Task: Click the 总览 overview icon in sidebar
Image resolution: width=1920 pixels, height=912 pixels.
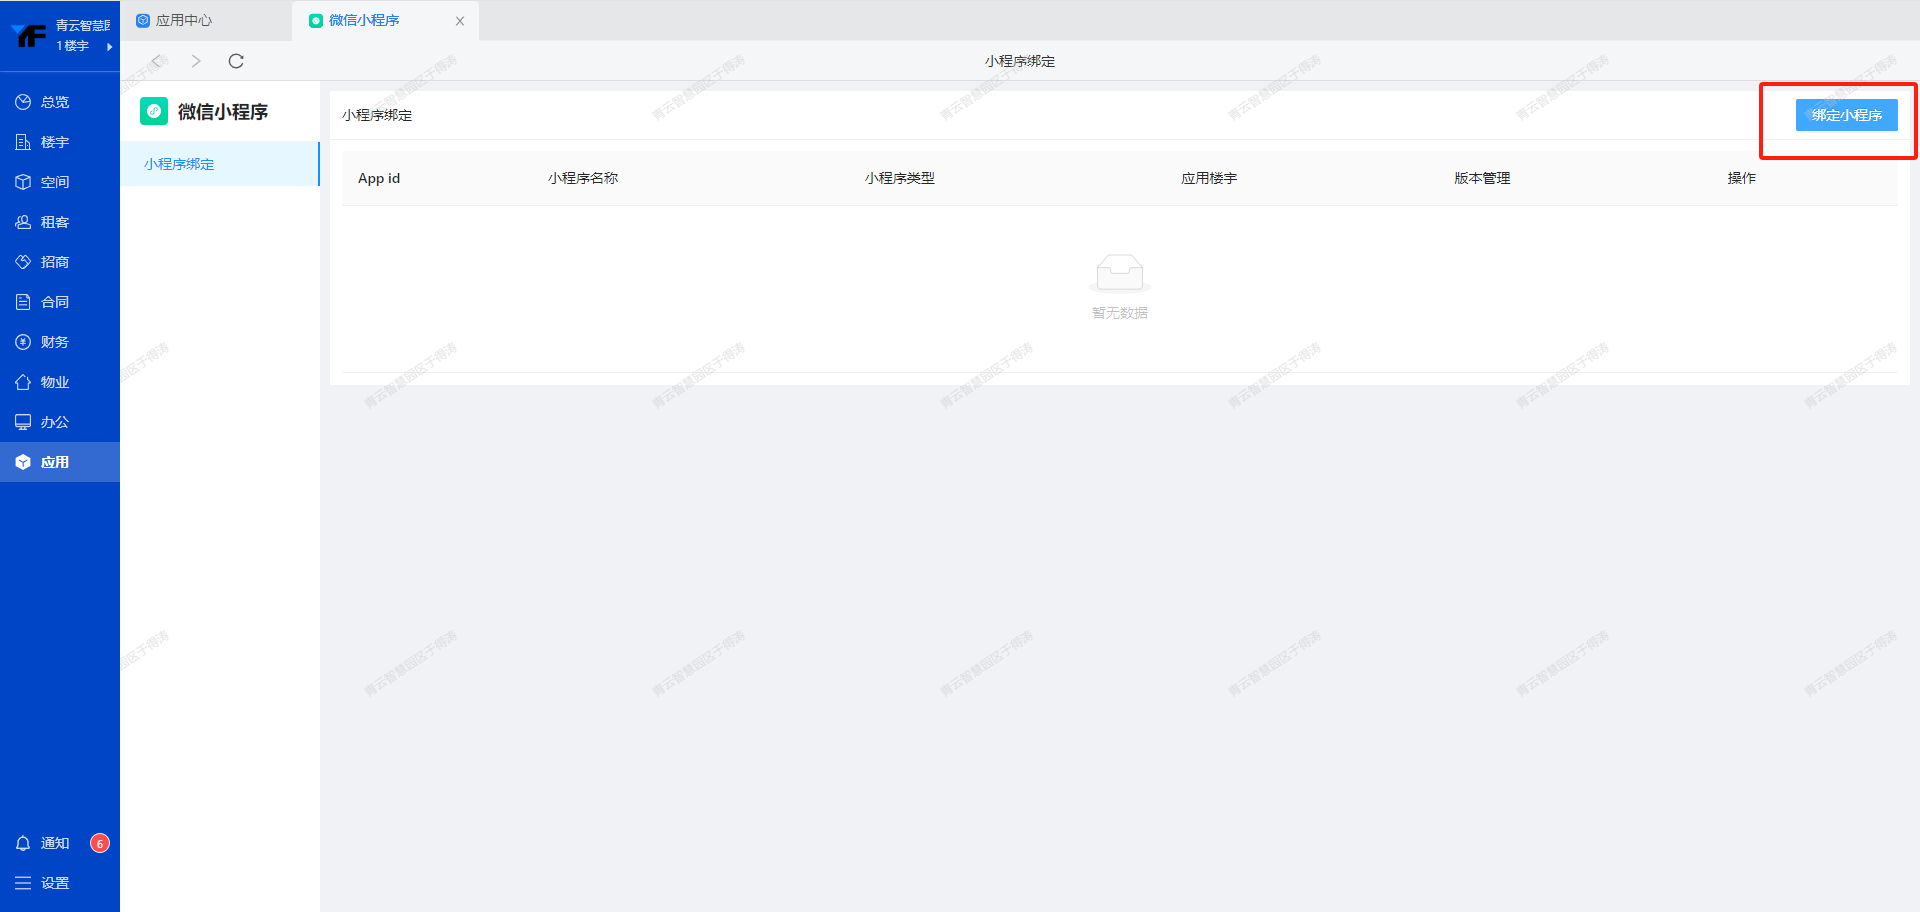Action: 23,102
